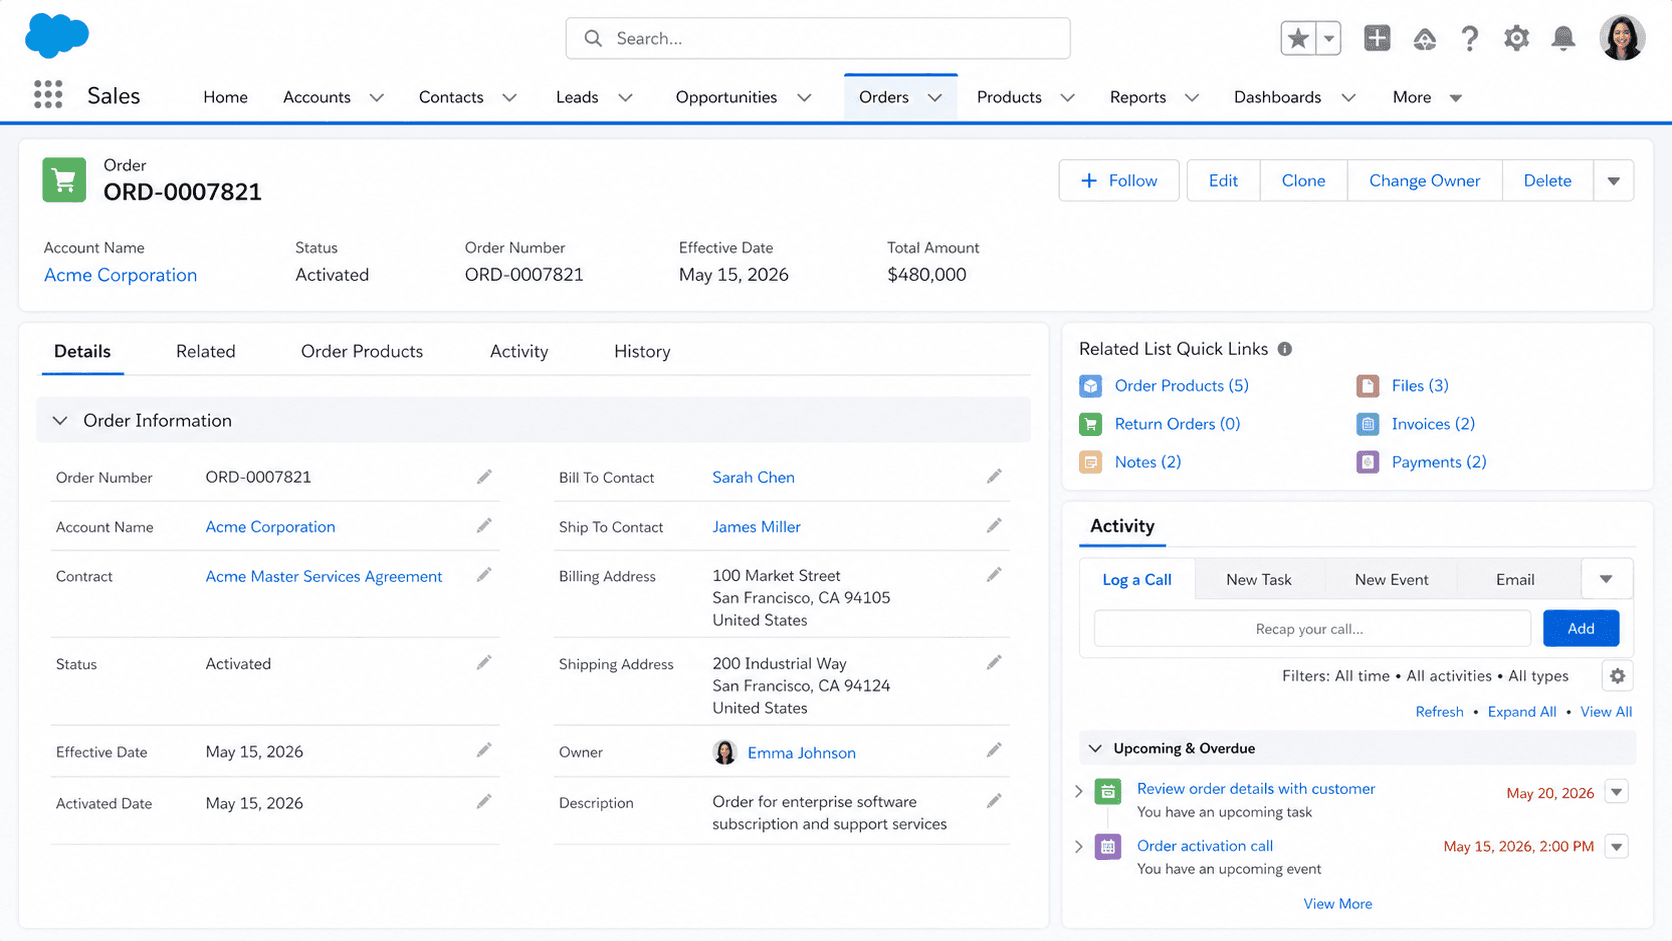Expand the More navigation menu

1427,97
